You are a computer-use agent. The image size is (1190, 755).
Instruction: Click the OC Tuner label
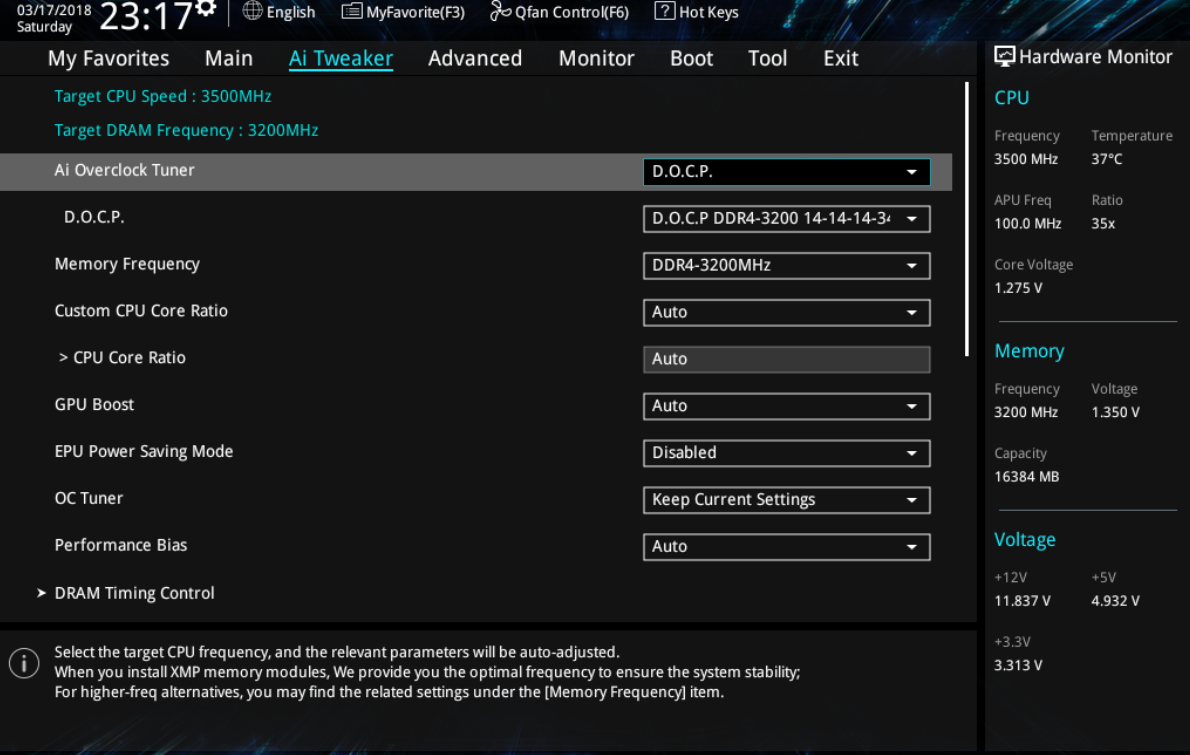pyautogui.click(x=88, y=499)
